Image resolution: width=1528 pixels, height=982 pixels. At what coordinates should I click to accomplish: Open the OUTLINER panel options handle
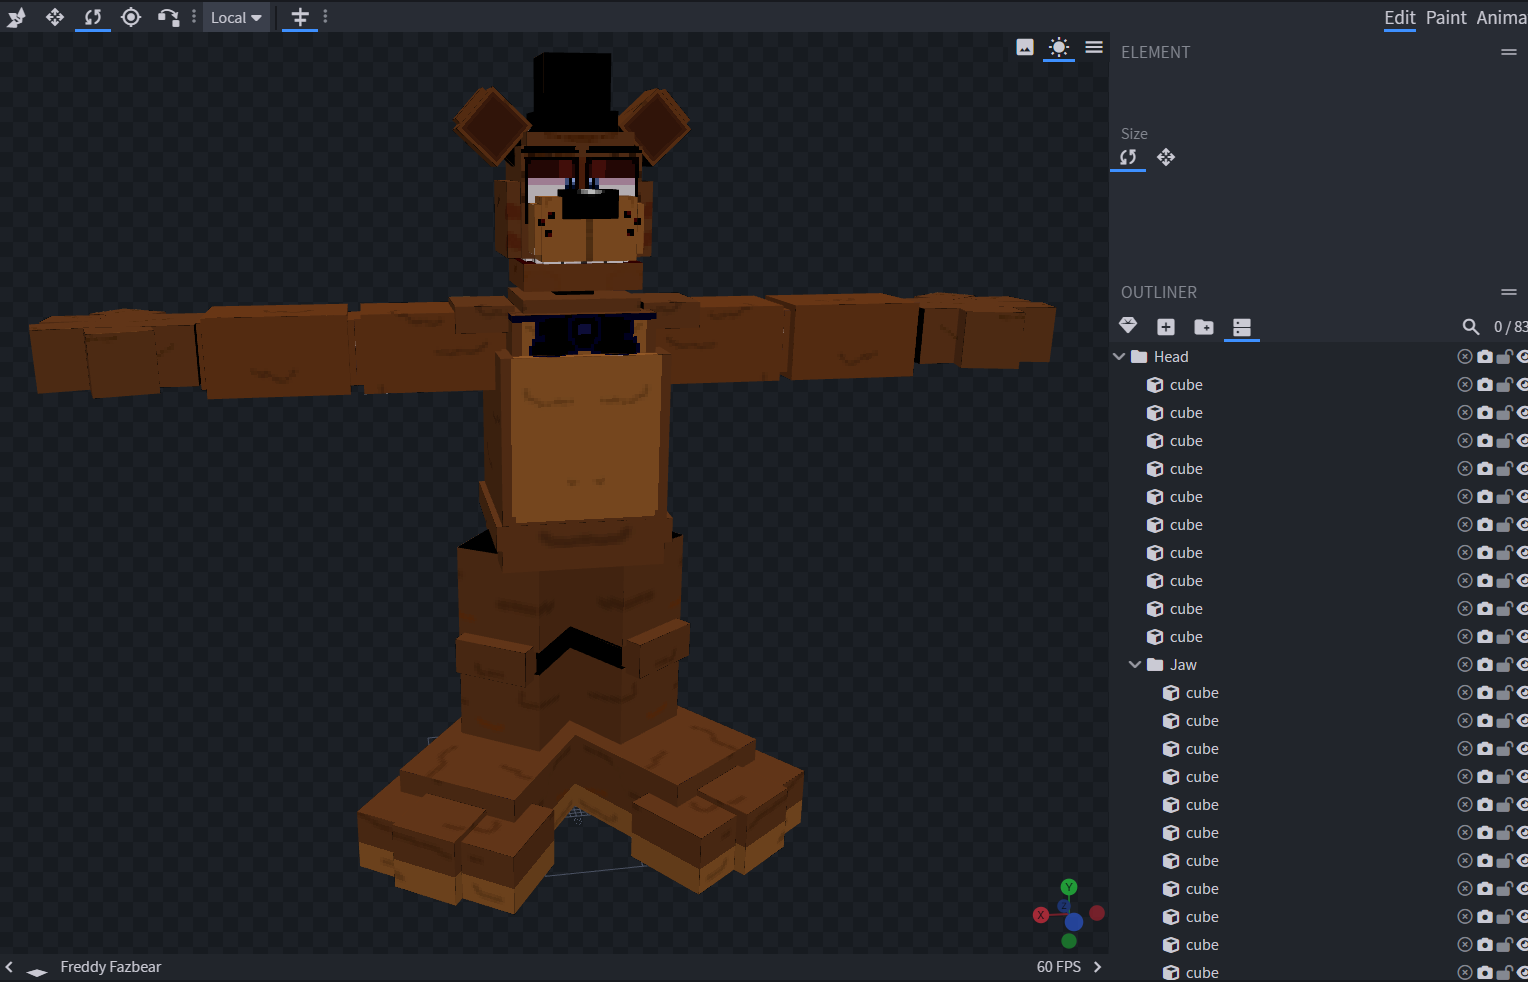(1509, 292)
